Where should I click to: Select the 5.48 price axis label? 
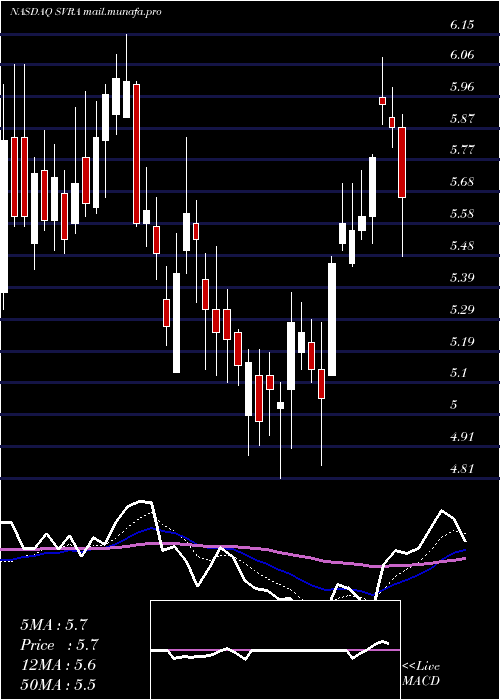coord(462,246)
